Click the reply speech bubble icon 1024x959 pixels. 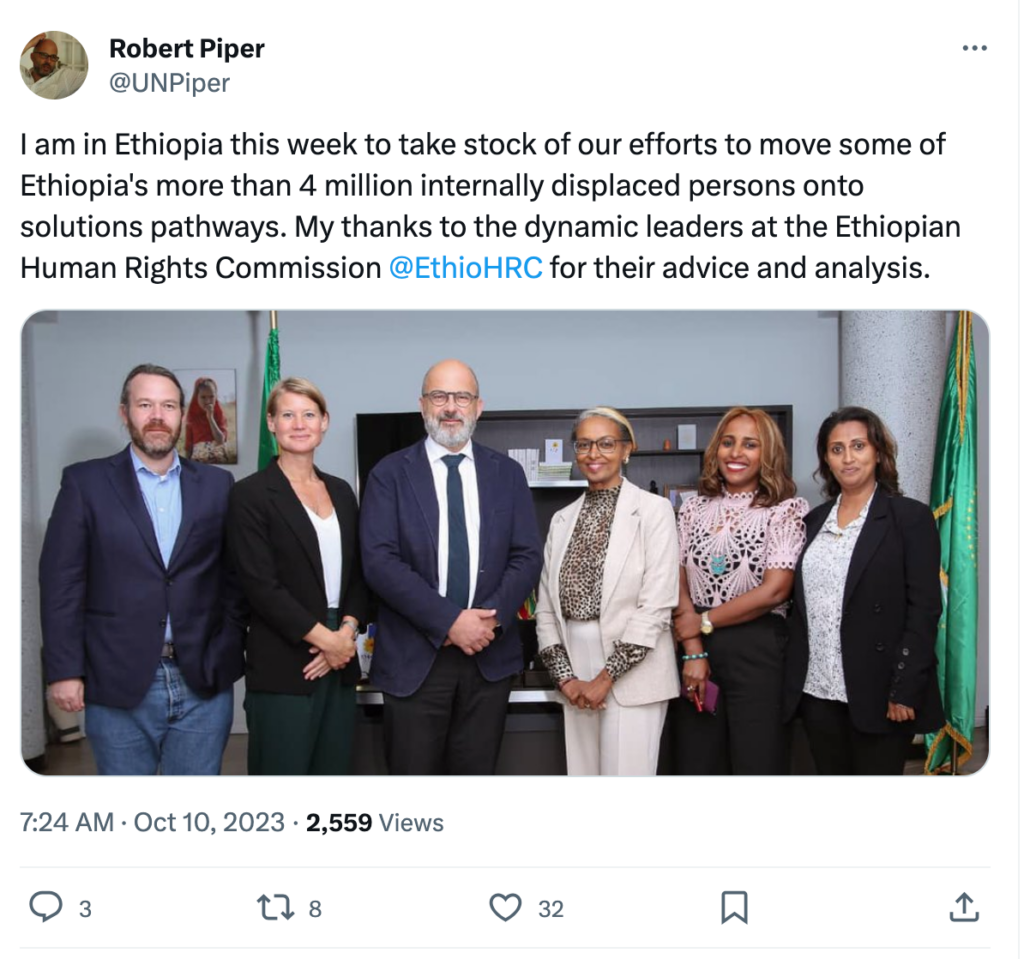46,907
